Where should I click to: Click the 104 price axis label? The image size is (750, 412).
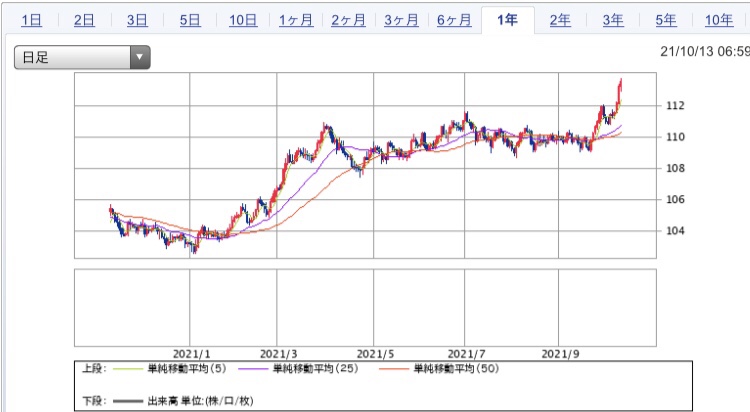[675, 231]
